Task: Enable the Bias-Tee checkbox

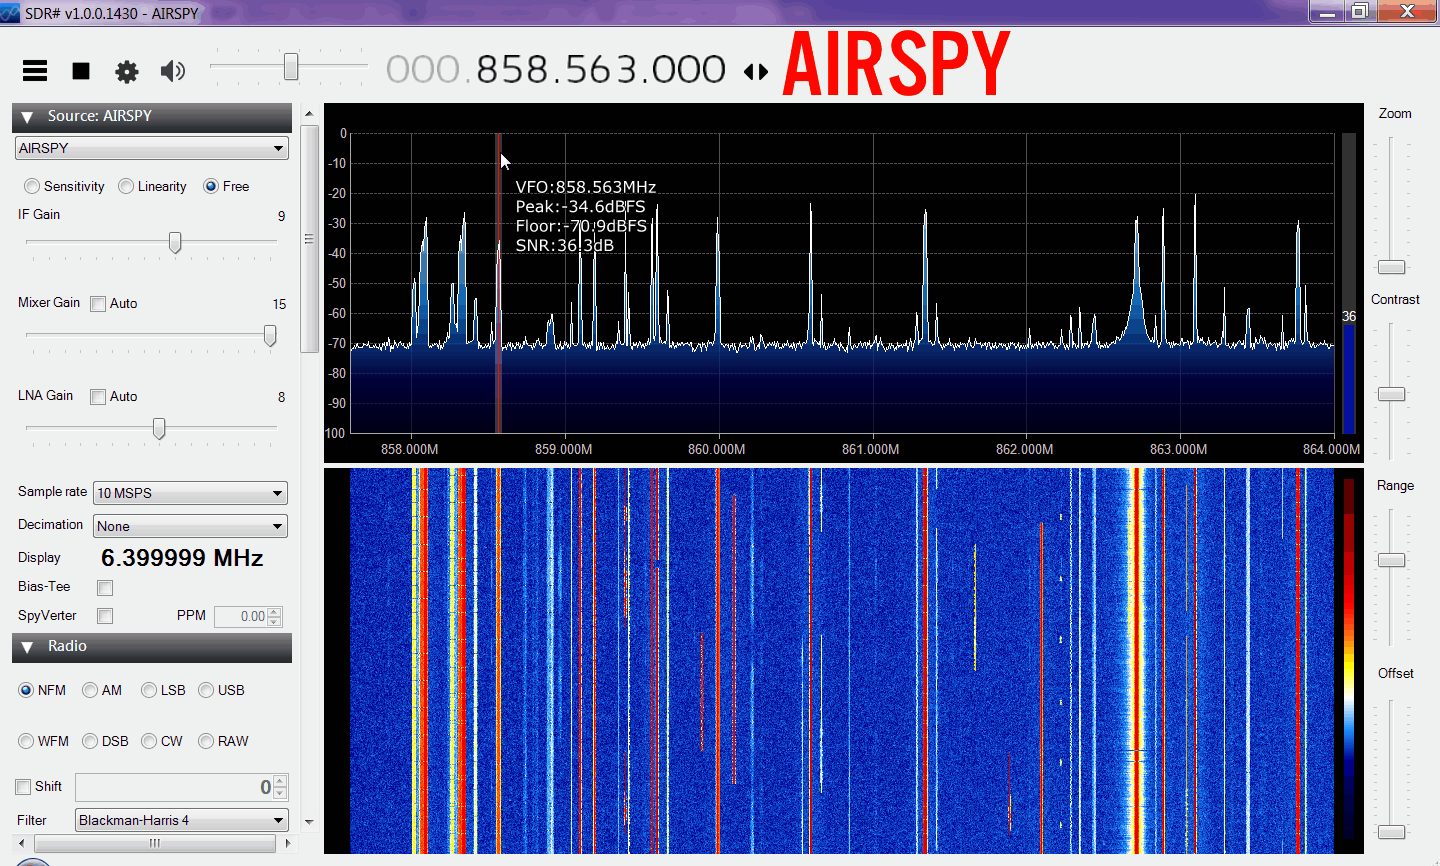Action: 105,588
